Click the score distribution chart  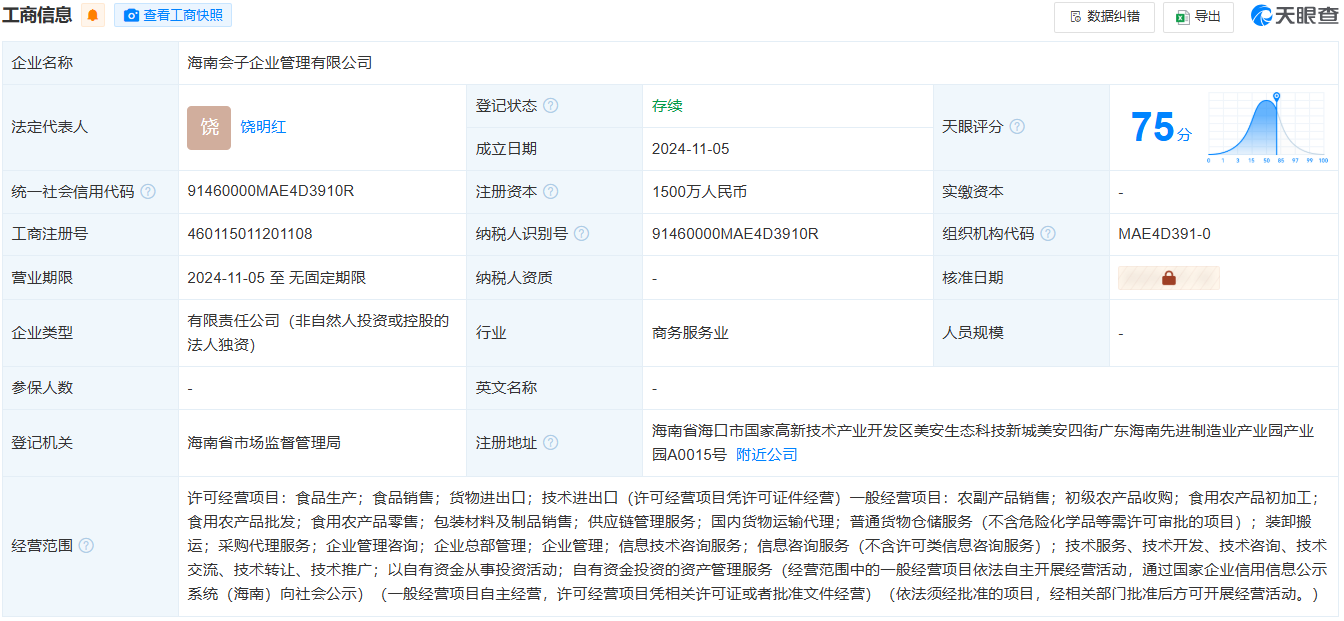click(1267, 128)
